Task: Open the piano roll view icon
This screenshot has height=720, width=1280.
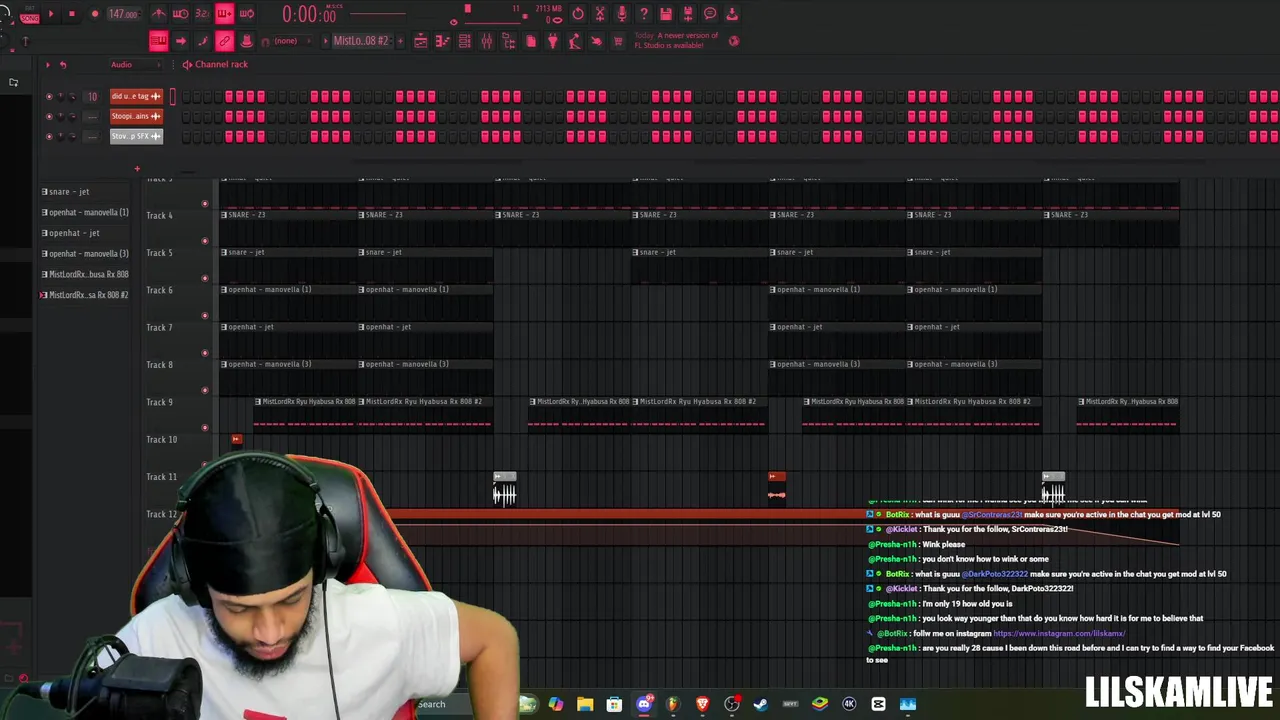Action: tap(443, 41)
